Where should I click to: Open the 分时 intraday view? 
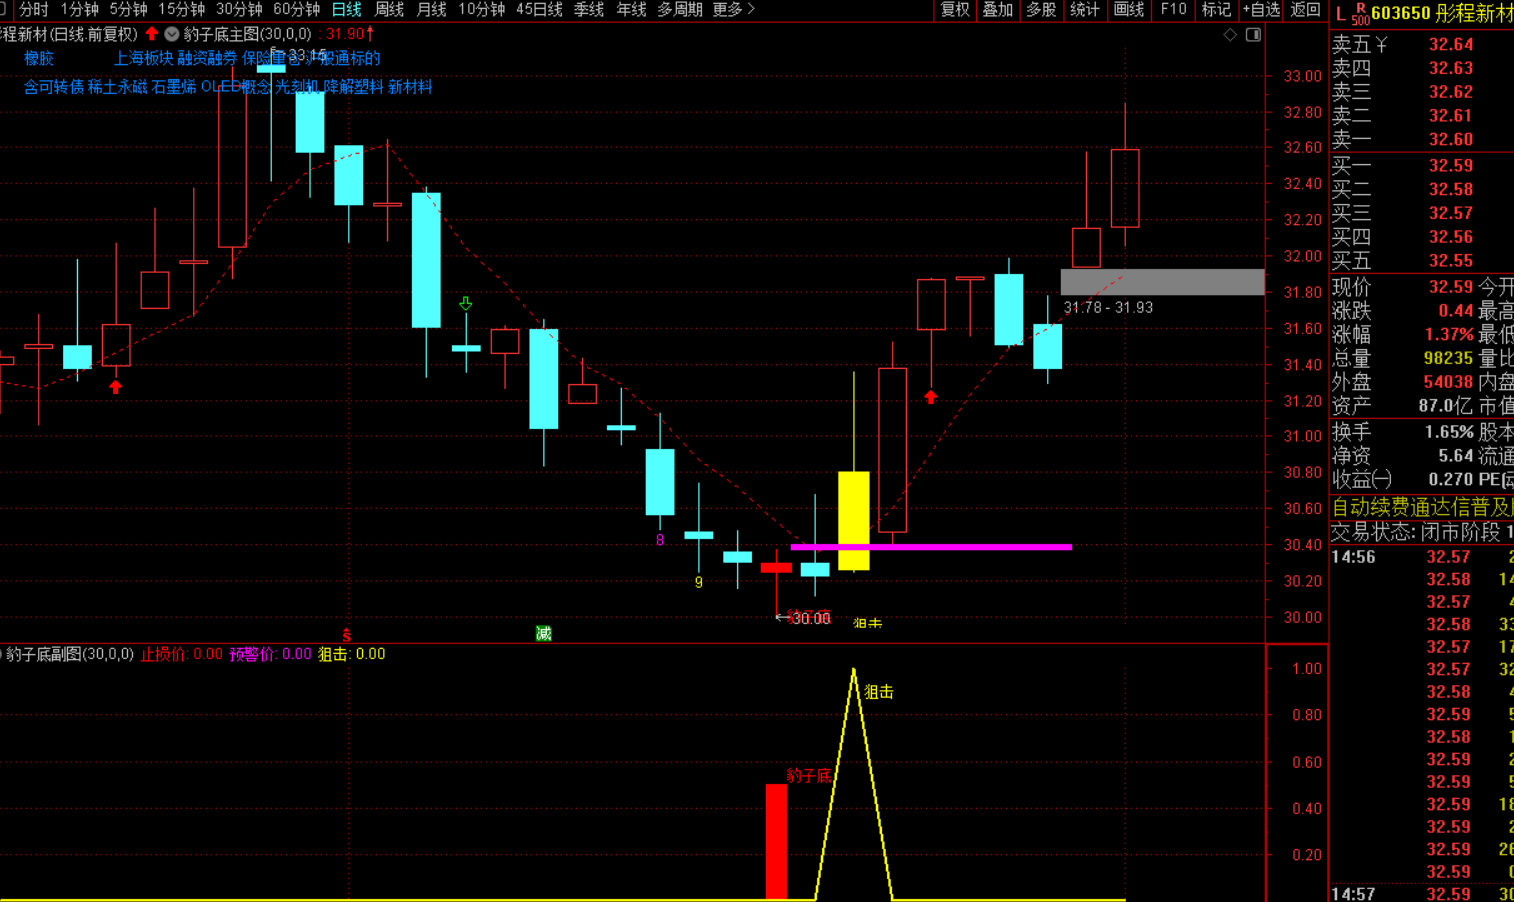pos(34,10)
